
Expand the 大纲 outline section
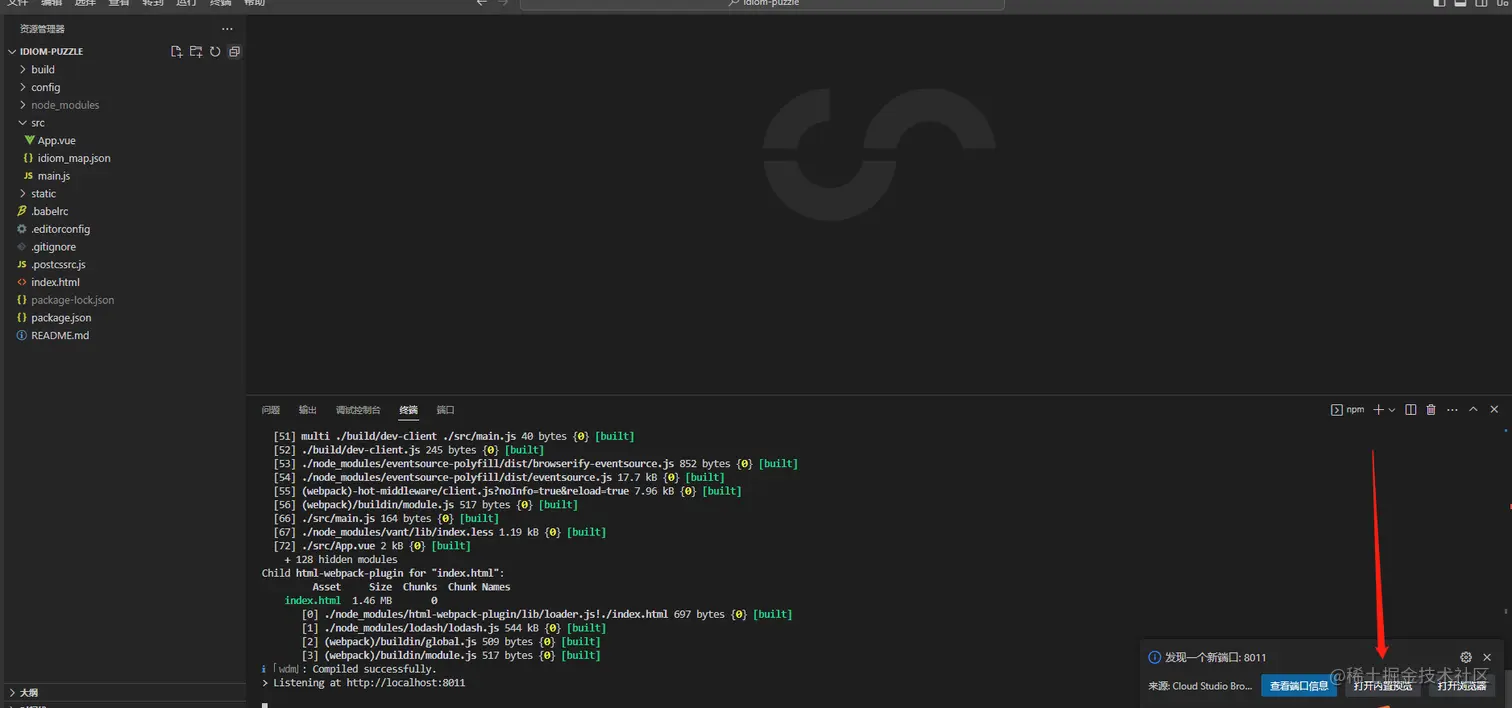point(123,692)
